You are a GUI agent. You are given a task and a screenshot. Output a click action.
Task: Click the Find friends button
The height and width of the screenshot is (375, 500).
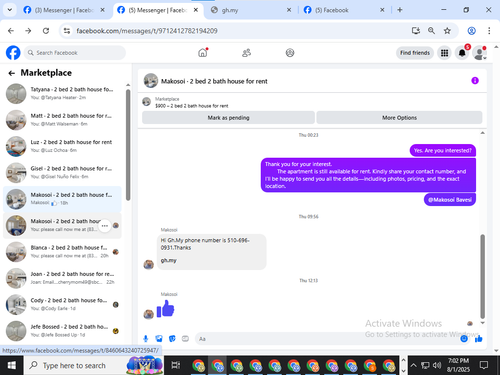click(415, 53)
